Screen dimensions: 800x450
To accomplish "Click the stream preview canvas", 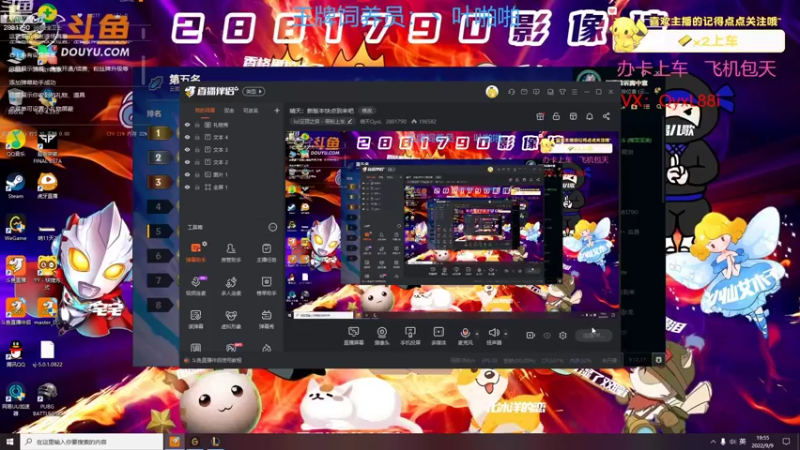I will 452,224.
